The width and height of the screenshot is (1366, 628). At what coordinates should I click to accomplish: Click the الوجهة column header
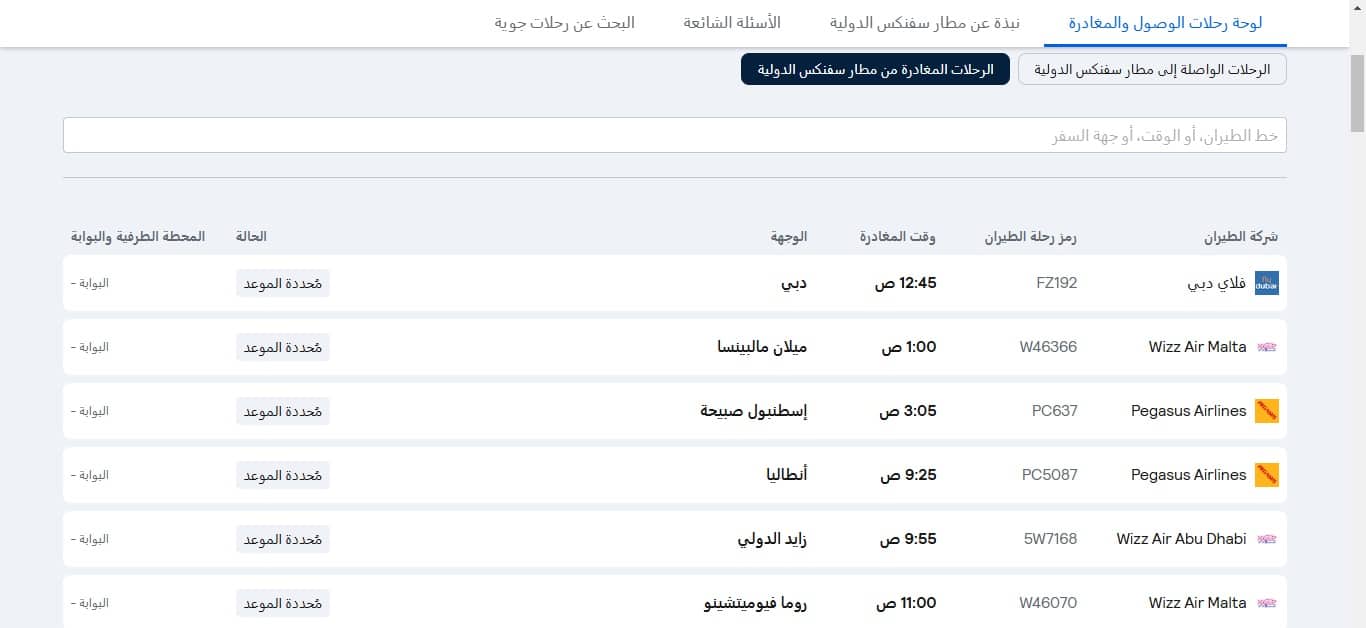tap(789, 237)
